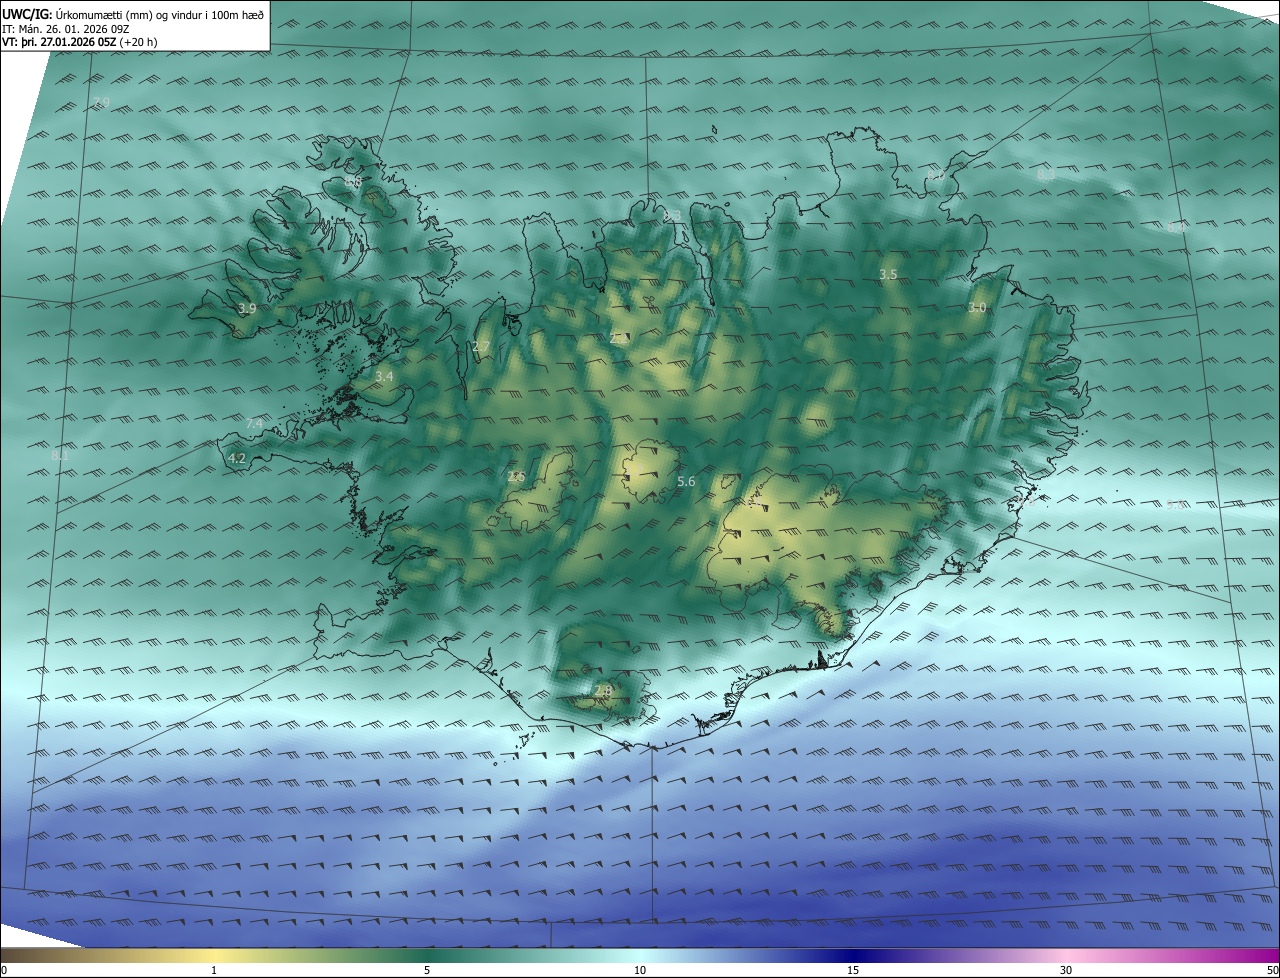Click the 2.7 value label on the map

[x=481, y=346]
